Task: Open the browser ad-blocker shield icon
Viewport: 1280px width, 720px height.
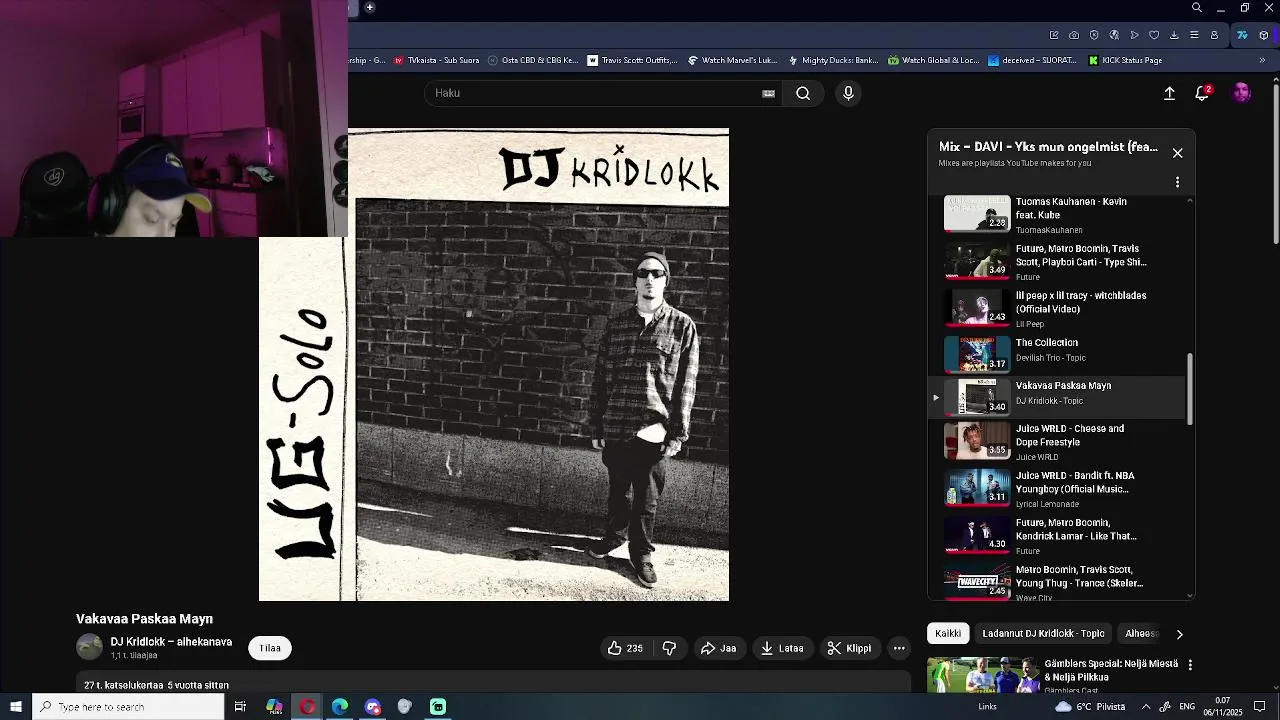Action: pos(1094,35)
